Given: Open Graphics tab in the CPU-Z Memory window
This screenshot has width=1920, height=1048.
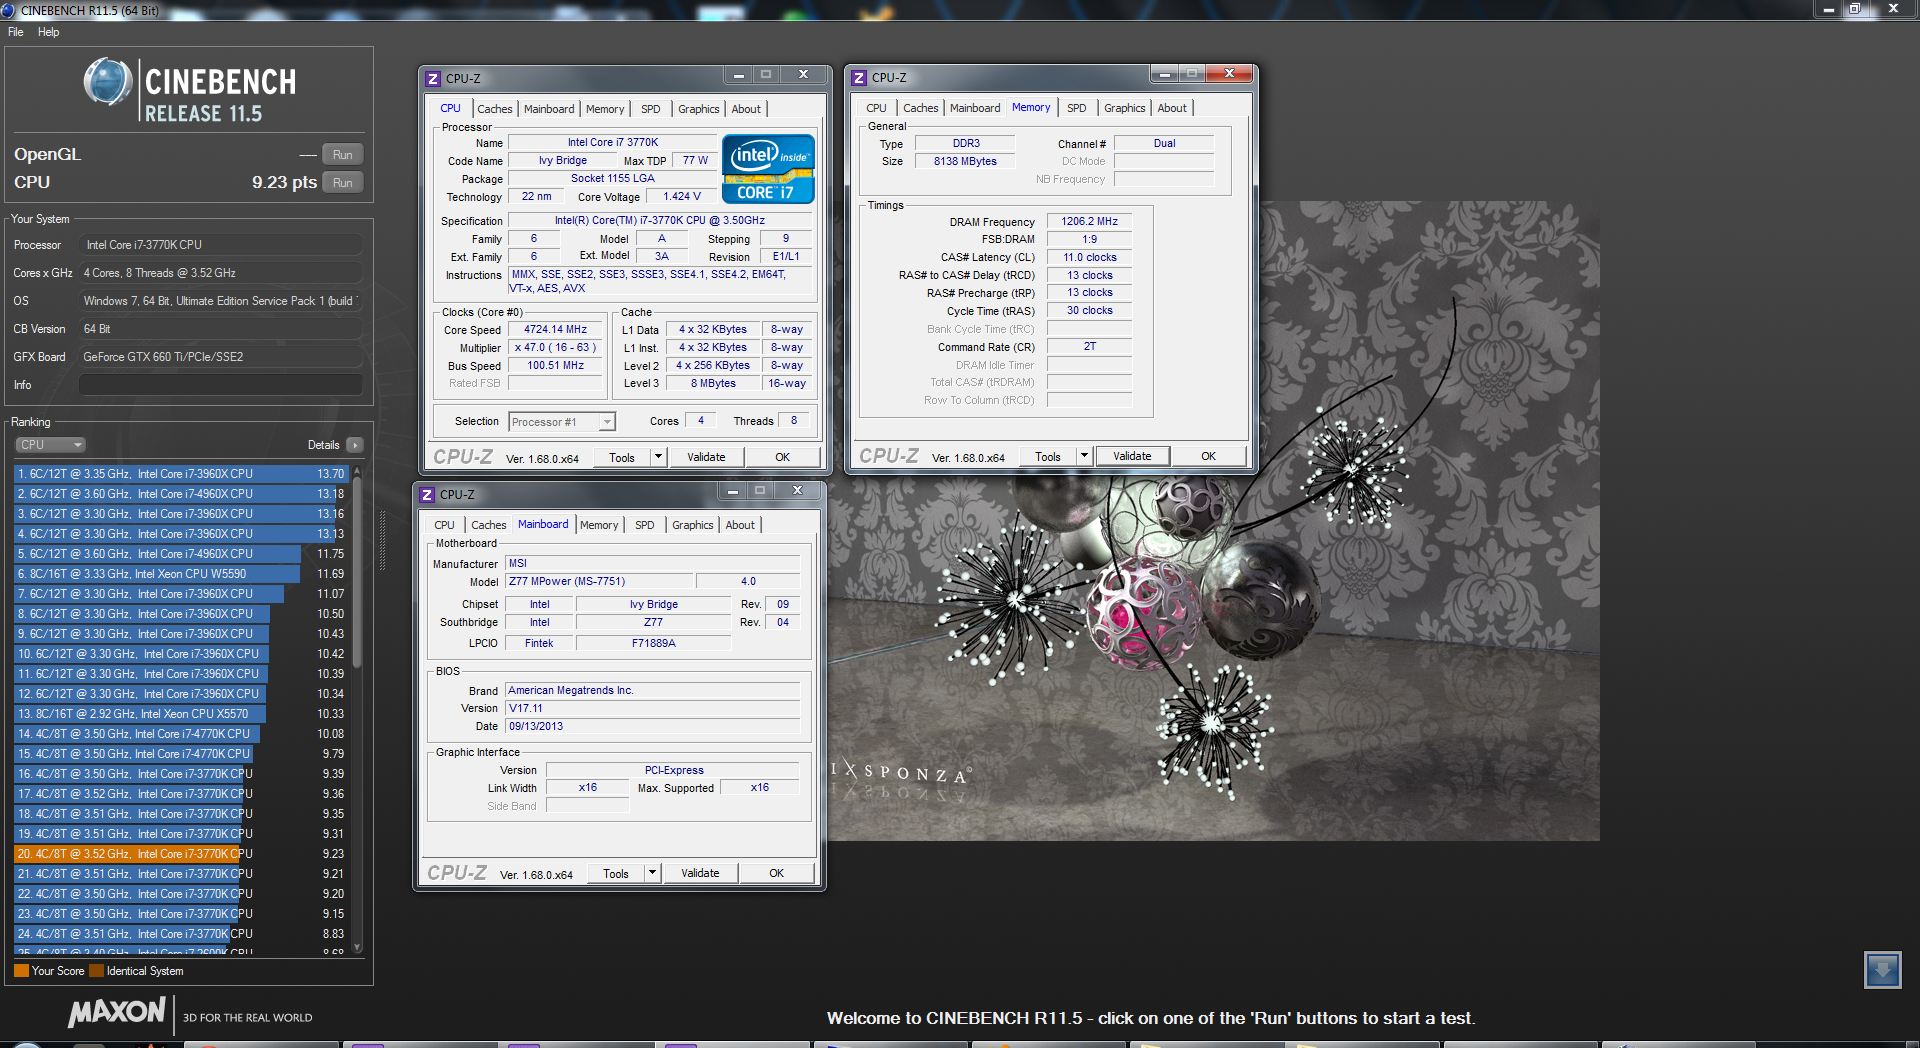Looking at the screenshot, I should (1124, 108).
